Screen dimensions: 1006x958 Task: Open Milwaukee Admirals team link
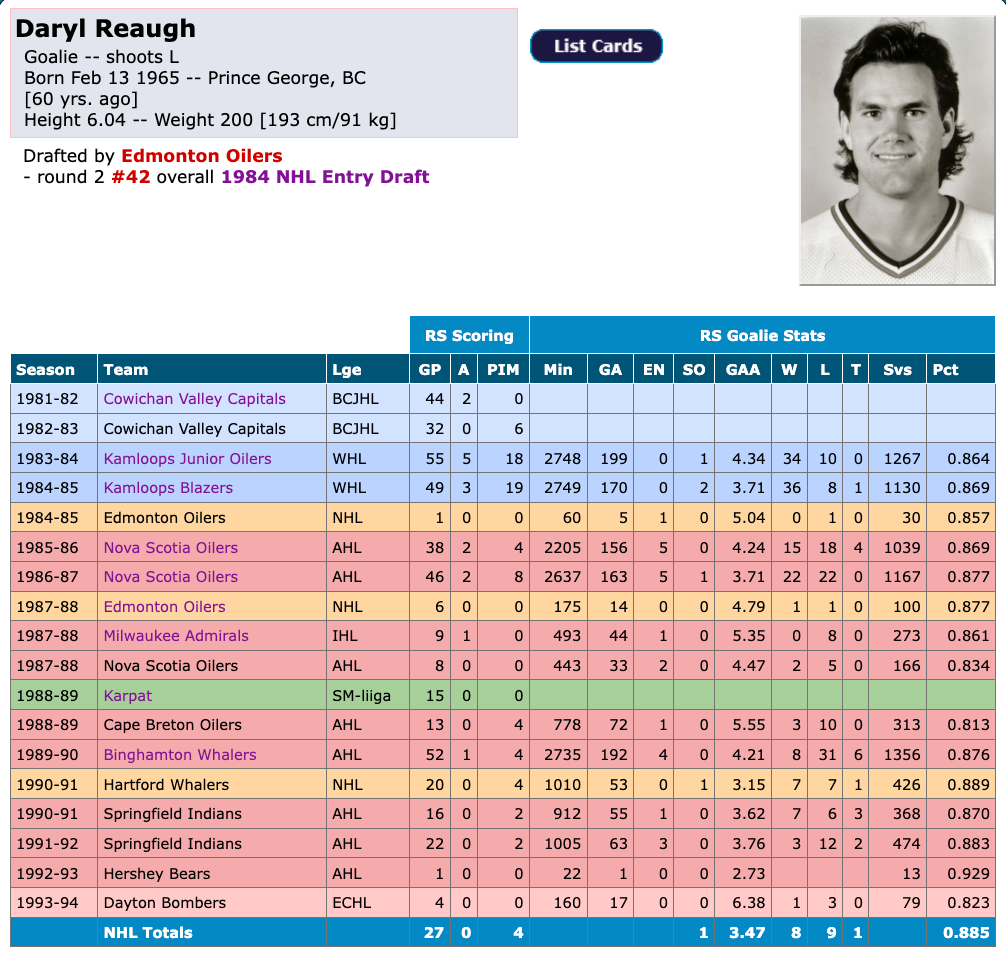176,636
